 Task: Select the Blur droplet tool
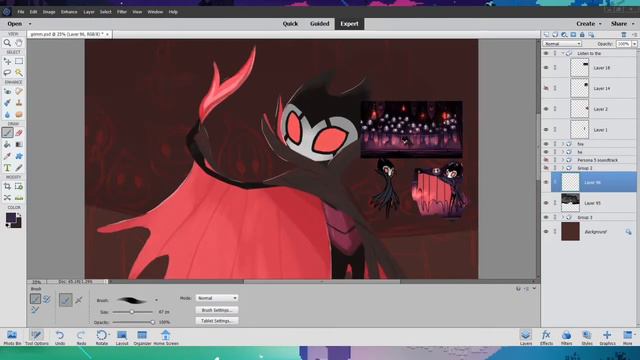point(7,114)
